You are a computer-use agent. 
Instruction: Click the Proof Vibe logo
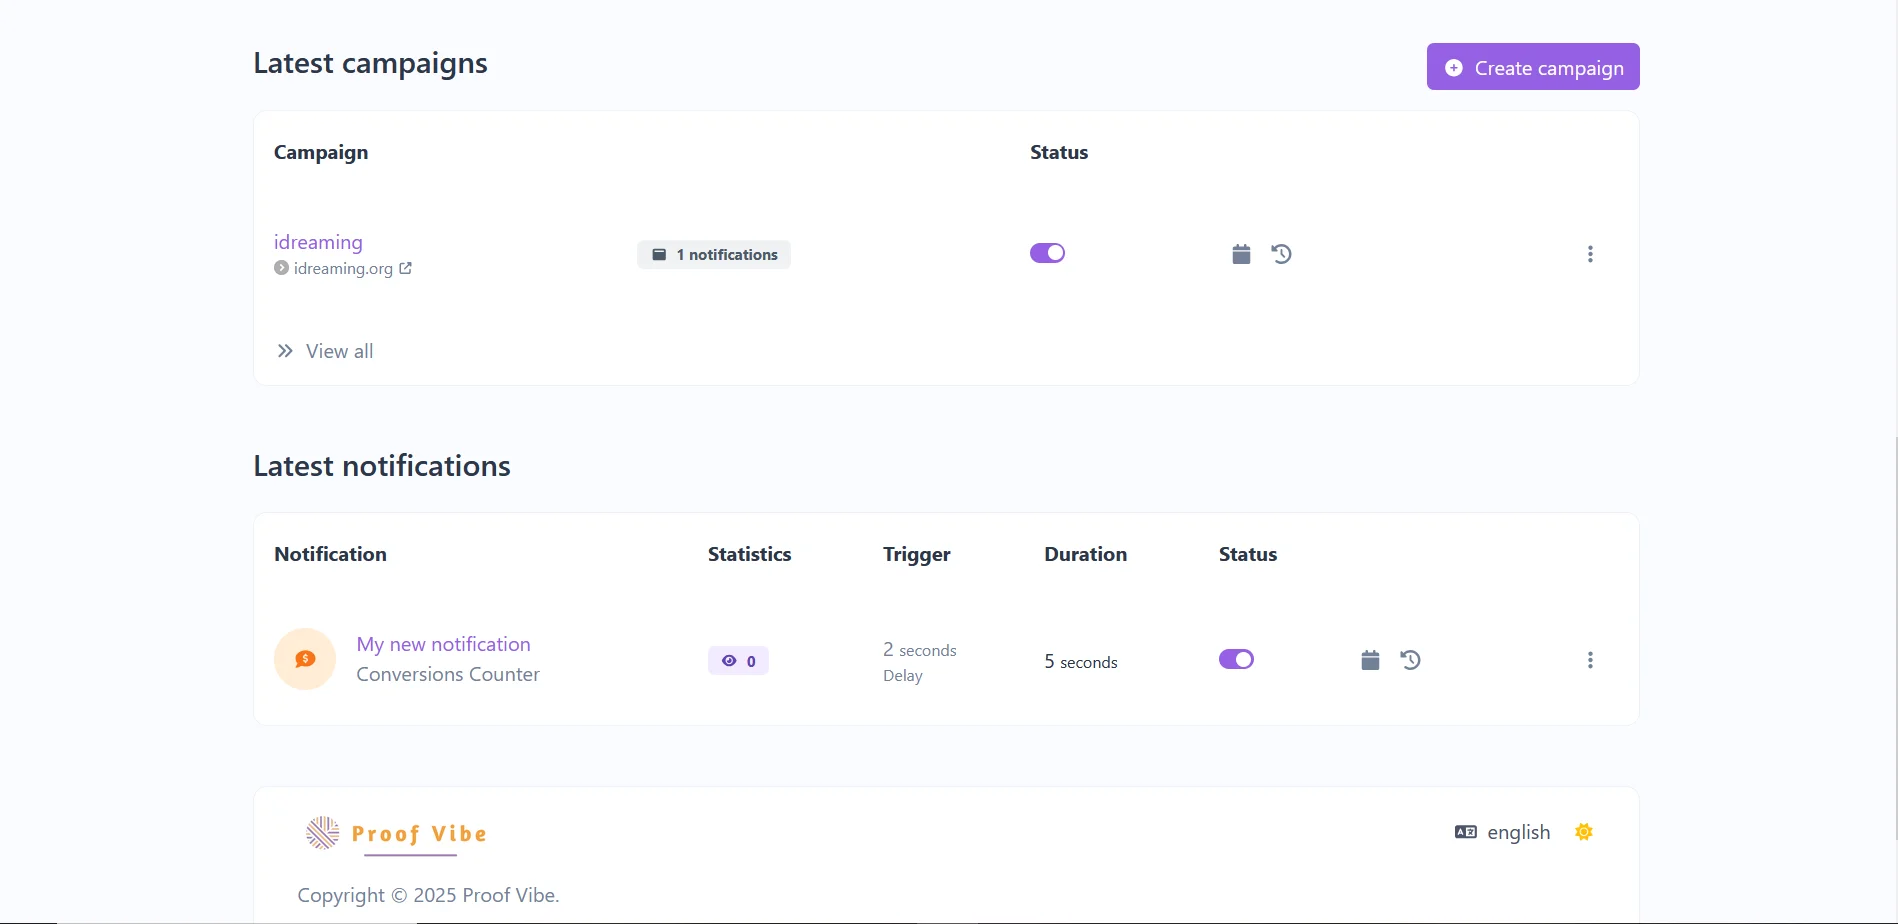(x=395, y=832)
